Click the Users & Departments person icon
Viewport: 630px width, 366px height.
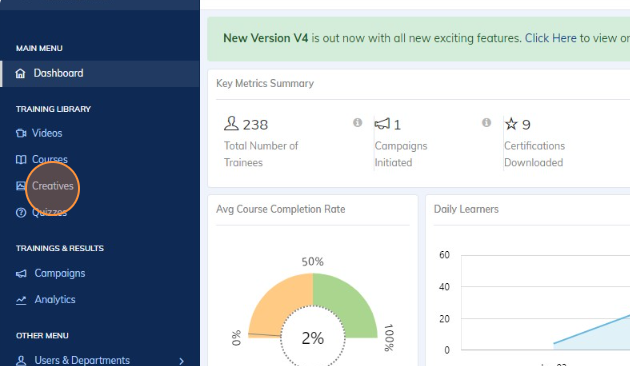click(x=21, y=360)
